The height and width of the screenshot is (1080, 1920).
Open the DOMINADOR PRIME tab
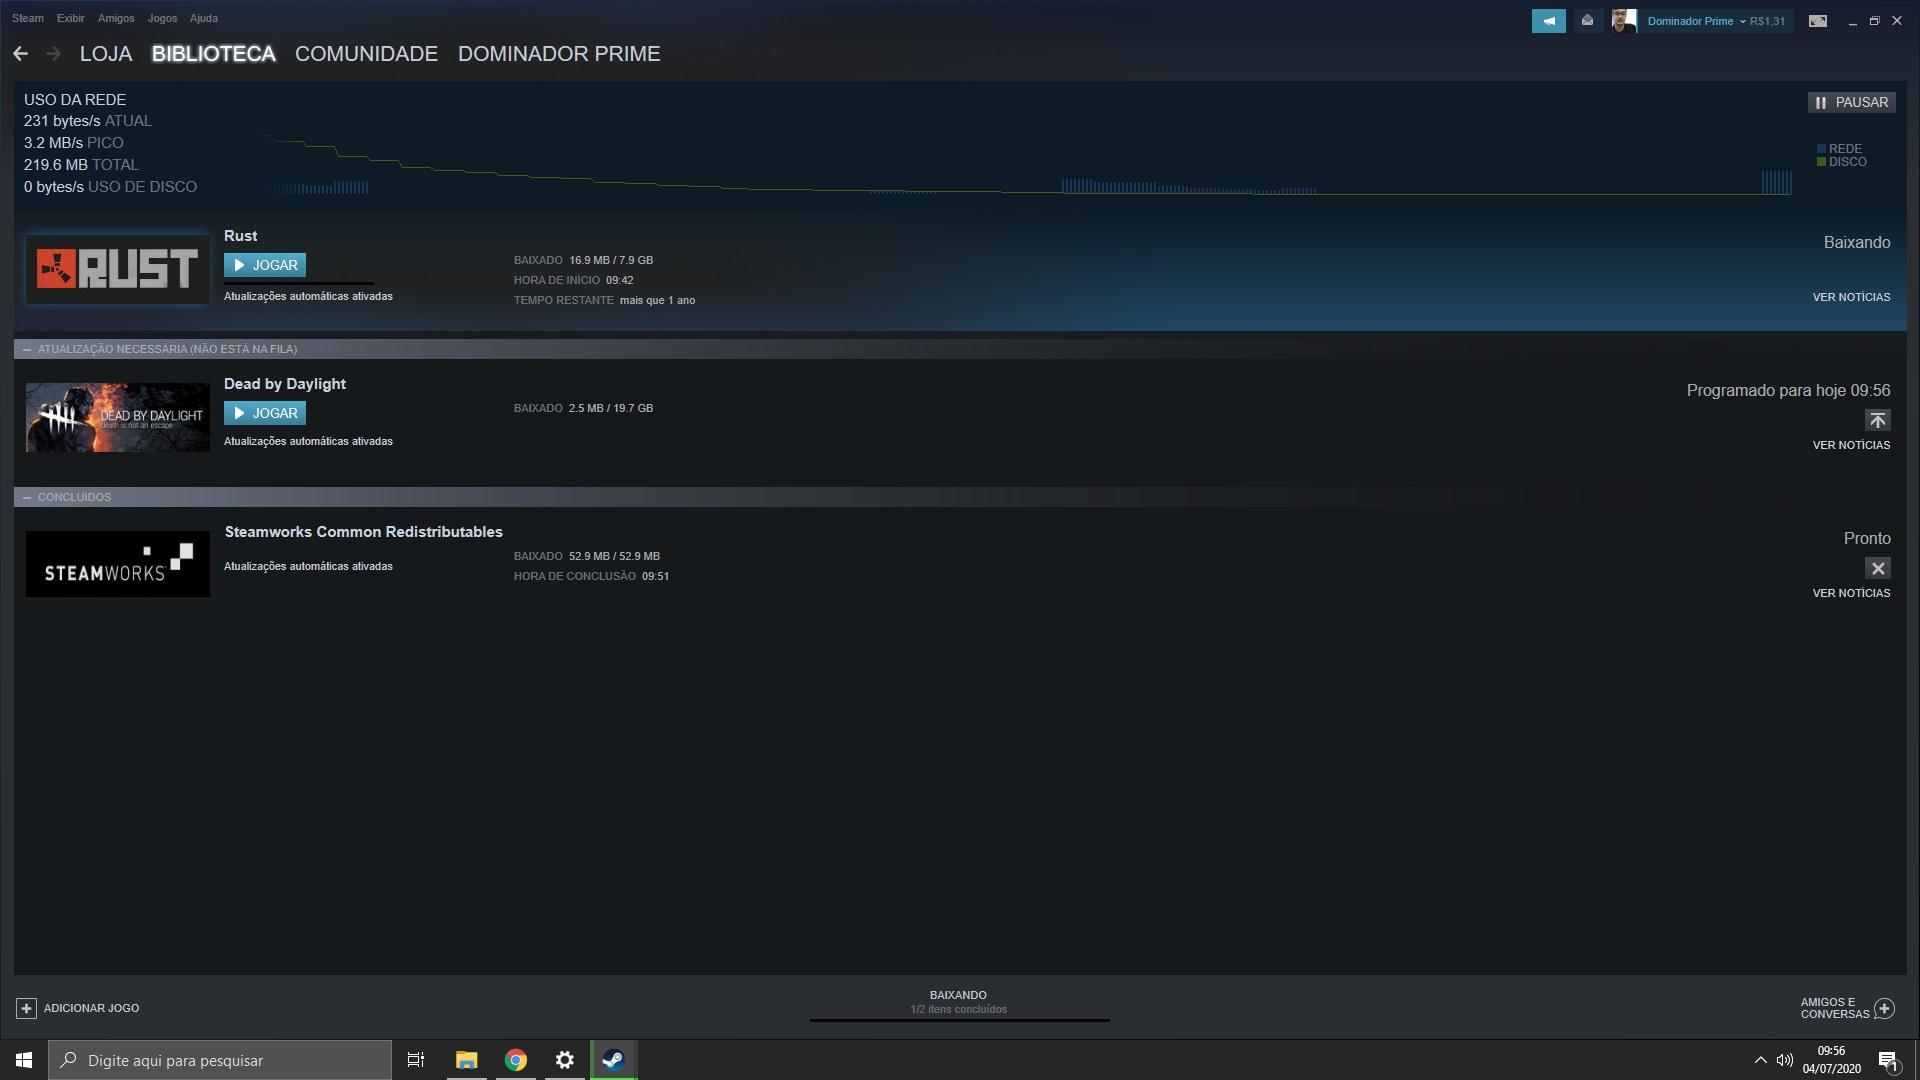point(559,54)
